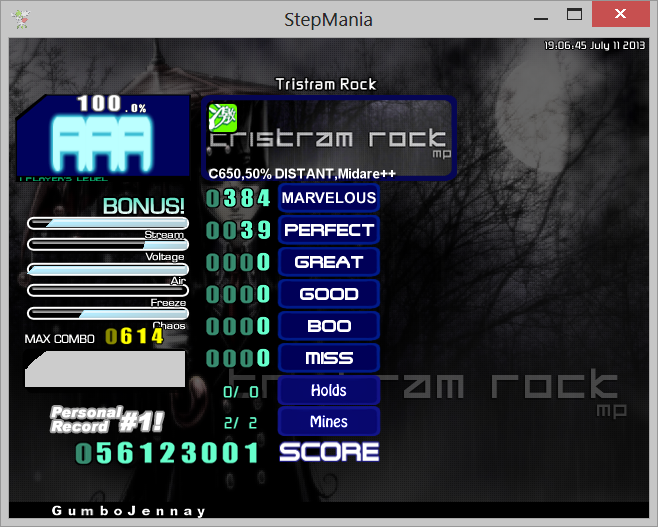Click the Freeze radar bar
The width and height of the screenshot is (658, 527).
[108, 290]
